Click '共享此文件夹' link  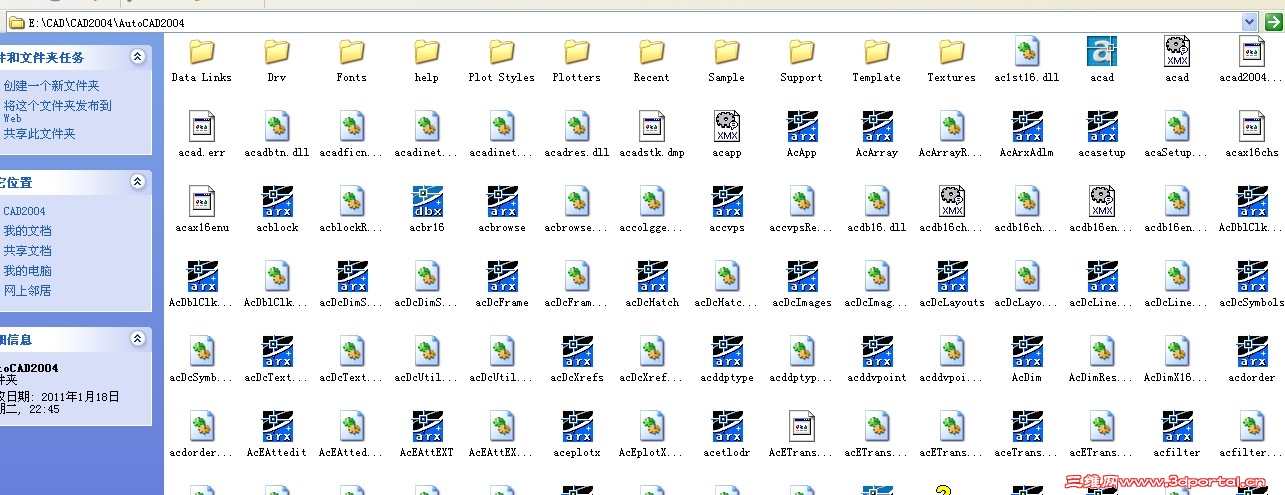pyautogui.click(x=39, y=133)
